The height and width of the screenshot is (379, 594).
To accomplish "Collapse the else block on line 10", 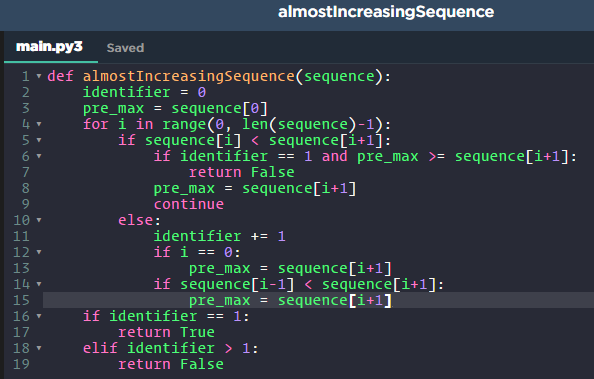I will click(39, 220).
